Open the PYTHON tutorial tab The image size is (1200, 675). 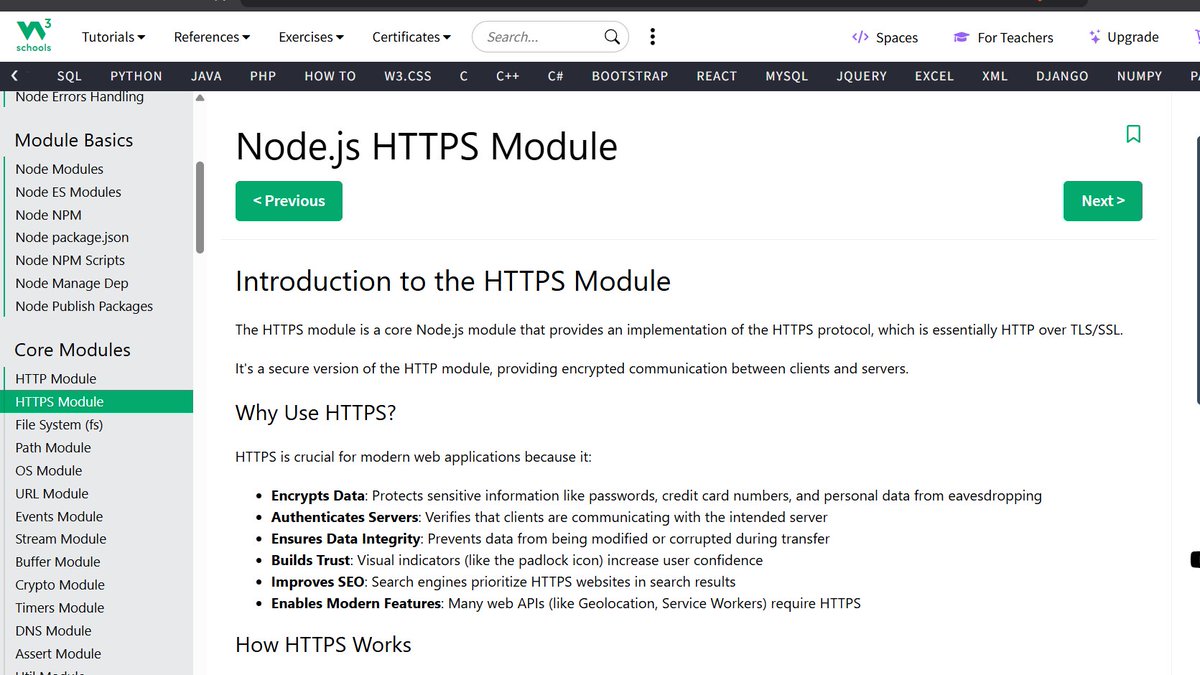pos(136,76)
